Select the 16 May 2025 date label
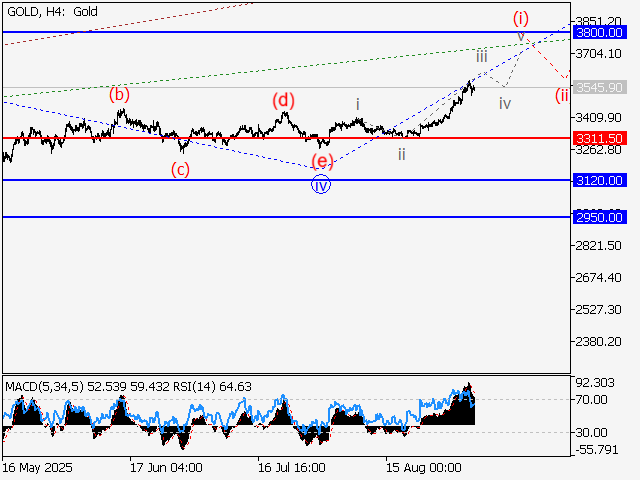This screenshot has width=640, height=480. (37, 467)
